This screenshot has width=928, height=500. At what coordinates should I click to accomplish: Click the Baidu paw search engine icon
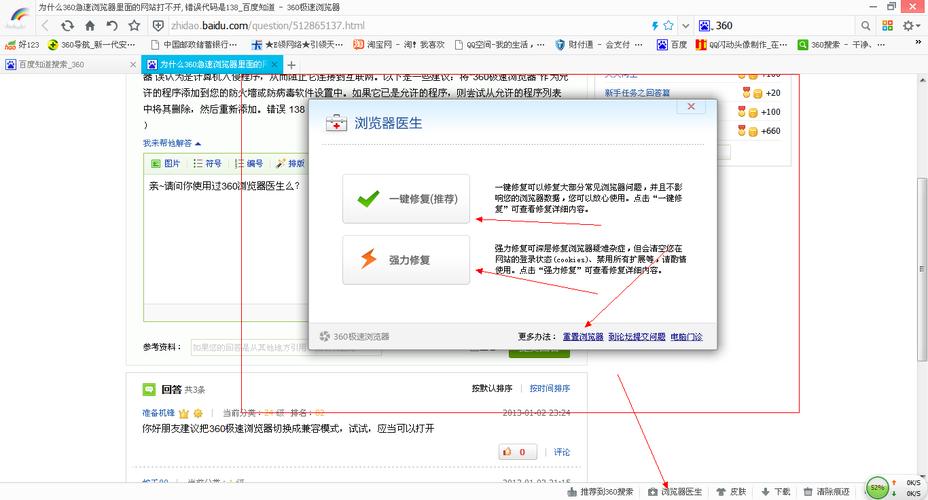[x=704, y=25]
